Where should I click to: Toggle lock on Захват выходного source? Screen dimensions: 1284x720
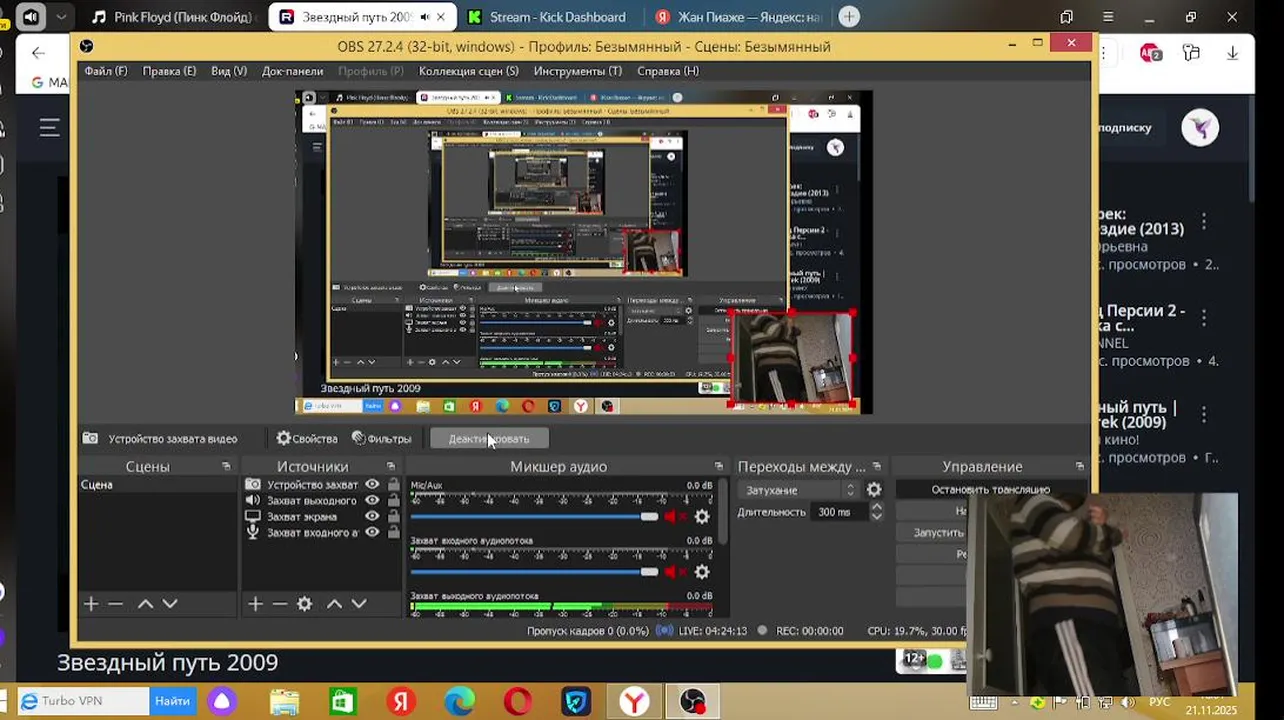(393, 500)
